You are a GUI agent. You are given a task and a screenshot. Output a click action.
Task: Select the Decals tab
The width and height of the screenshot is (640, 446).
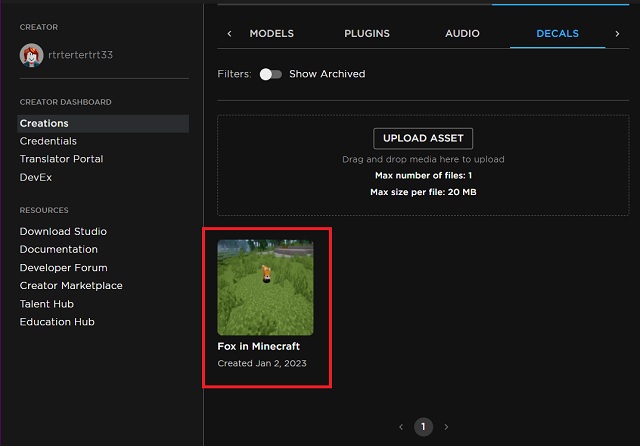pos(557,33)
